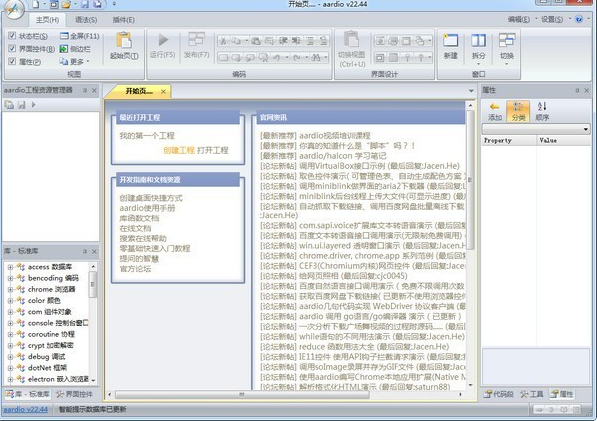Open the 更多 dropdown in 视图 group
The image size is (597, 421).
point(75,61)
